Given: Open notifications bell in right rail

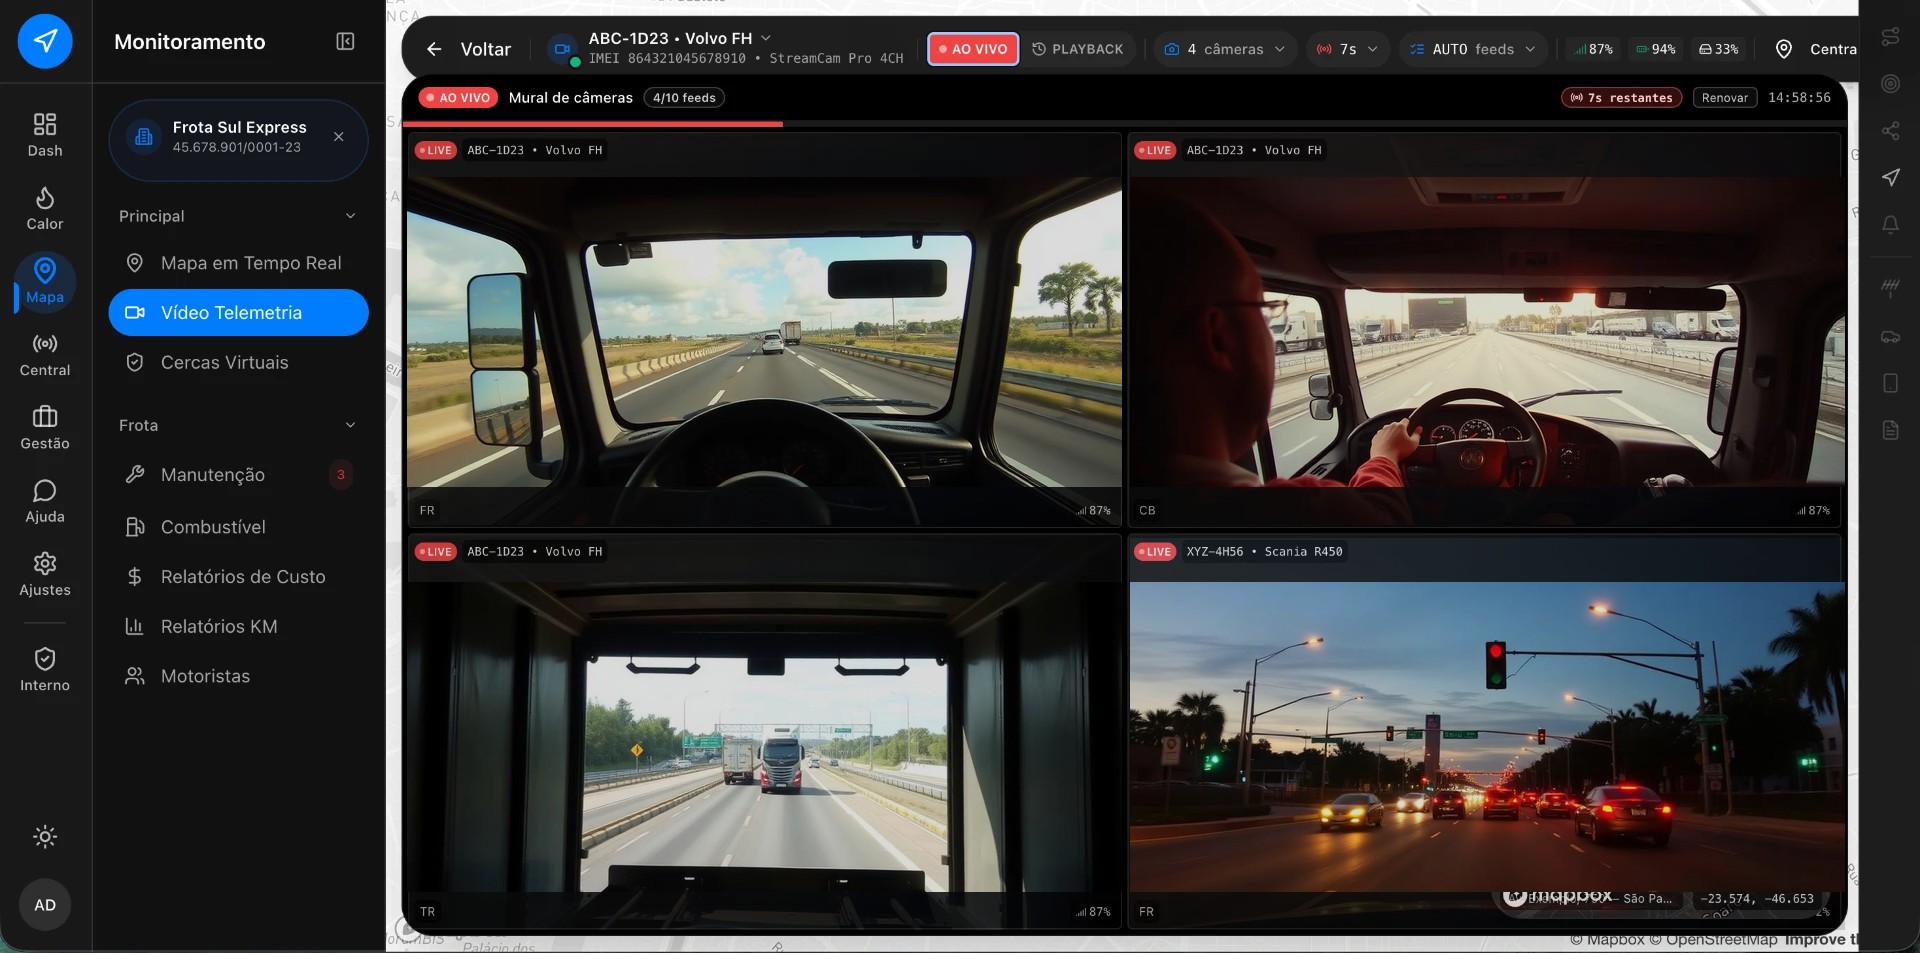Looking at the screenshot, I should coord(1890,225).
